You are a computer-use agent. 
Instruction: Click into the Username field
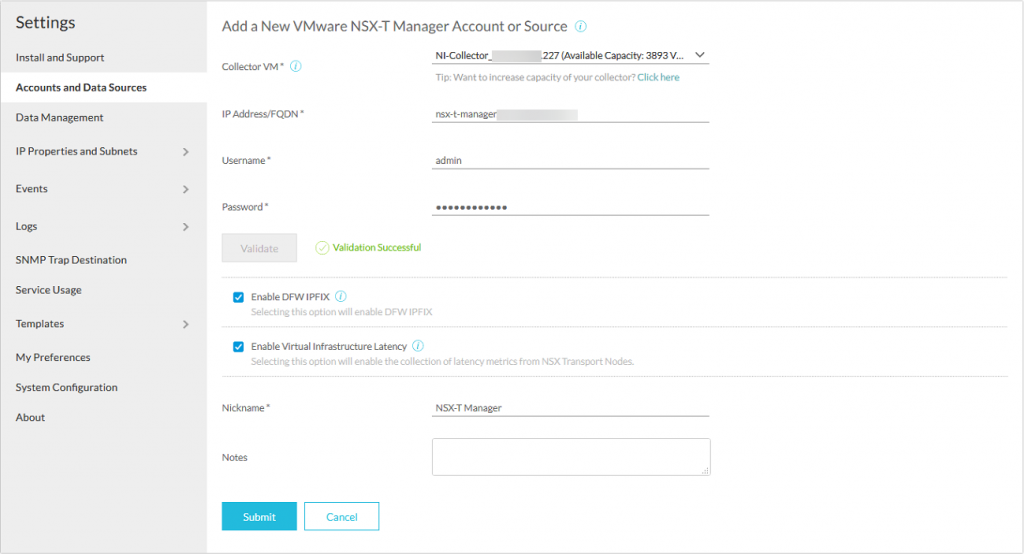570,161
